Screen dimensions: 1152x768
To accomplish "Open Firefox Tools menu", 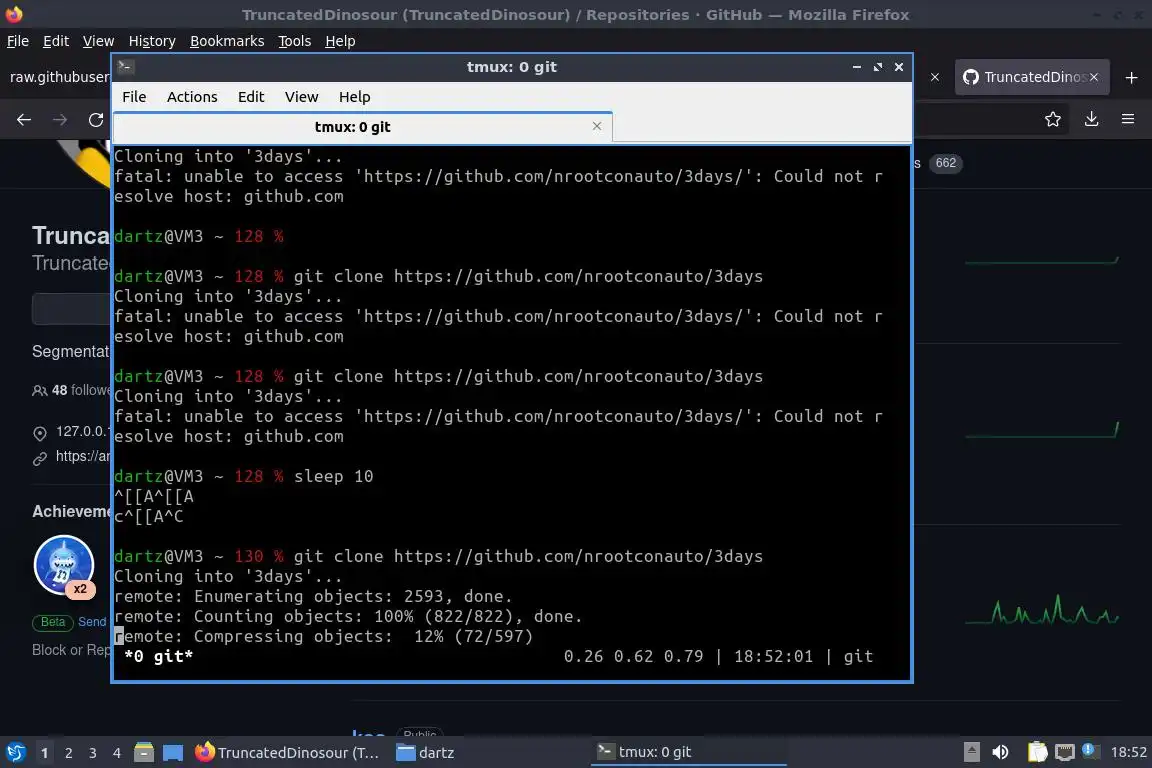I will click(295, 41).
